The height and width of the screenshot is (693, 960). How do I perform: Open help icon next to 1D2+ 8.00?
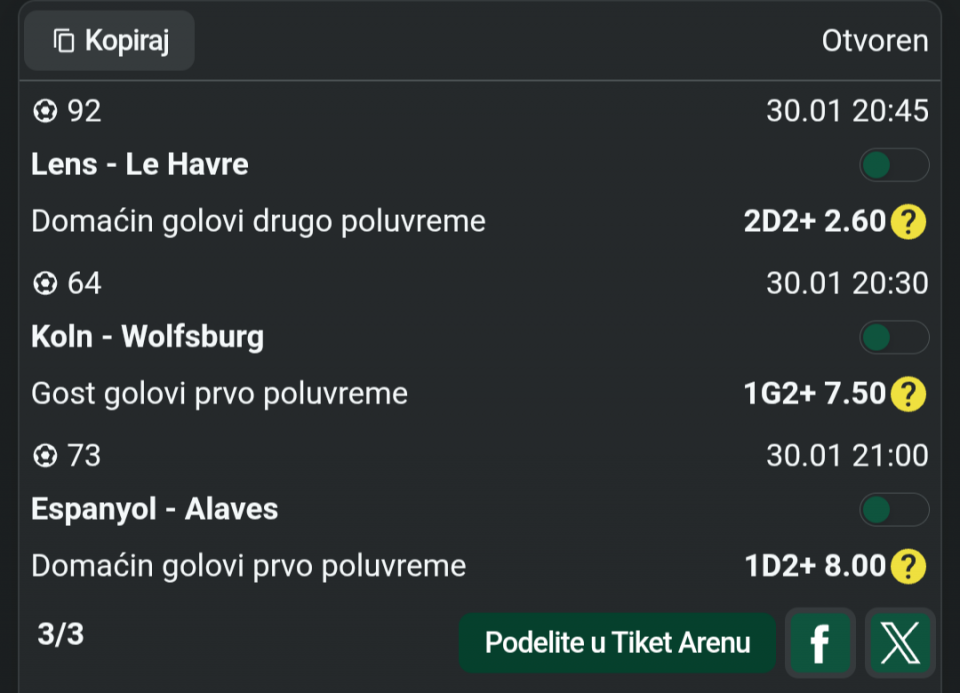(x=908, y=567)
